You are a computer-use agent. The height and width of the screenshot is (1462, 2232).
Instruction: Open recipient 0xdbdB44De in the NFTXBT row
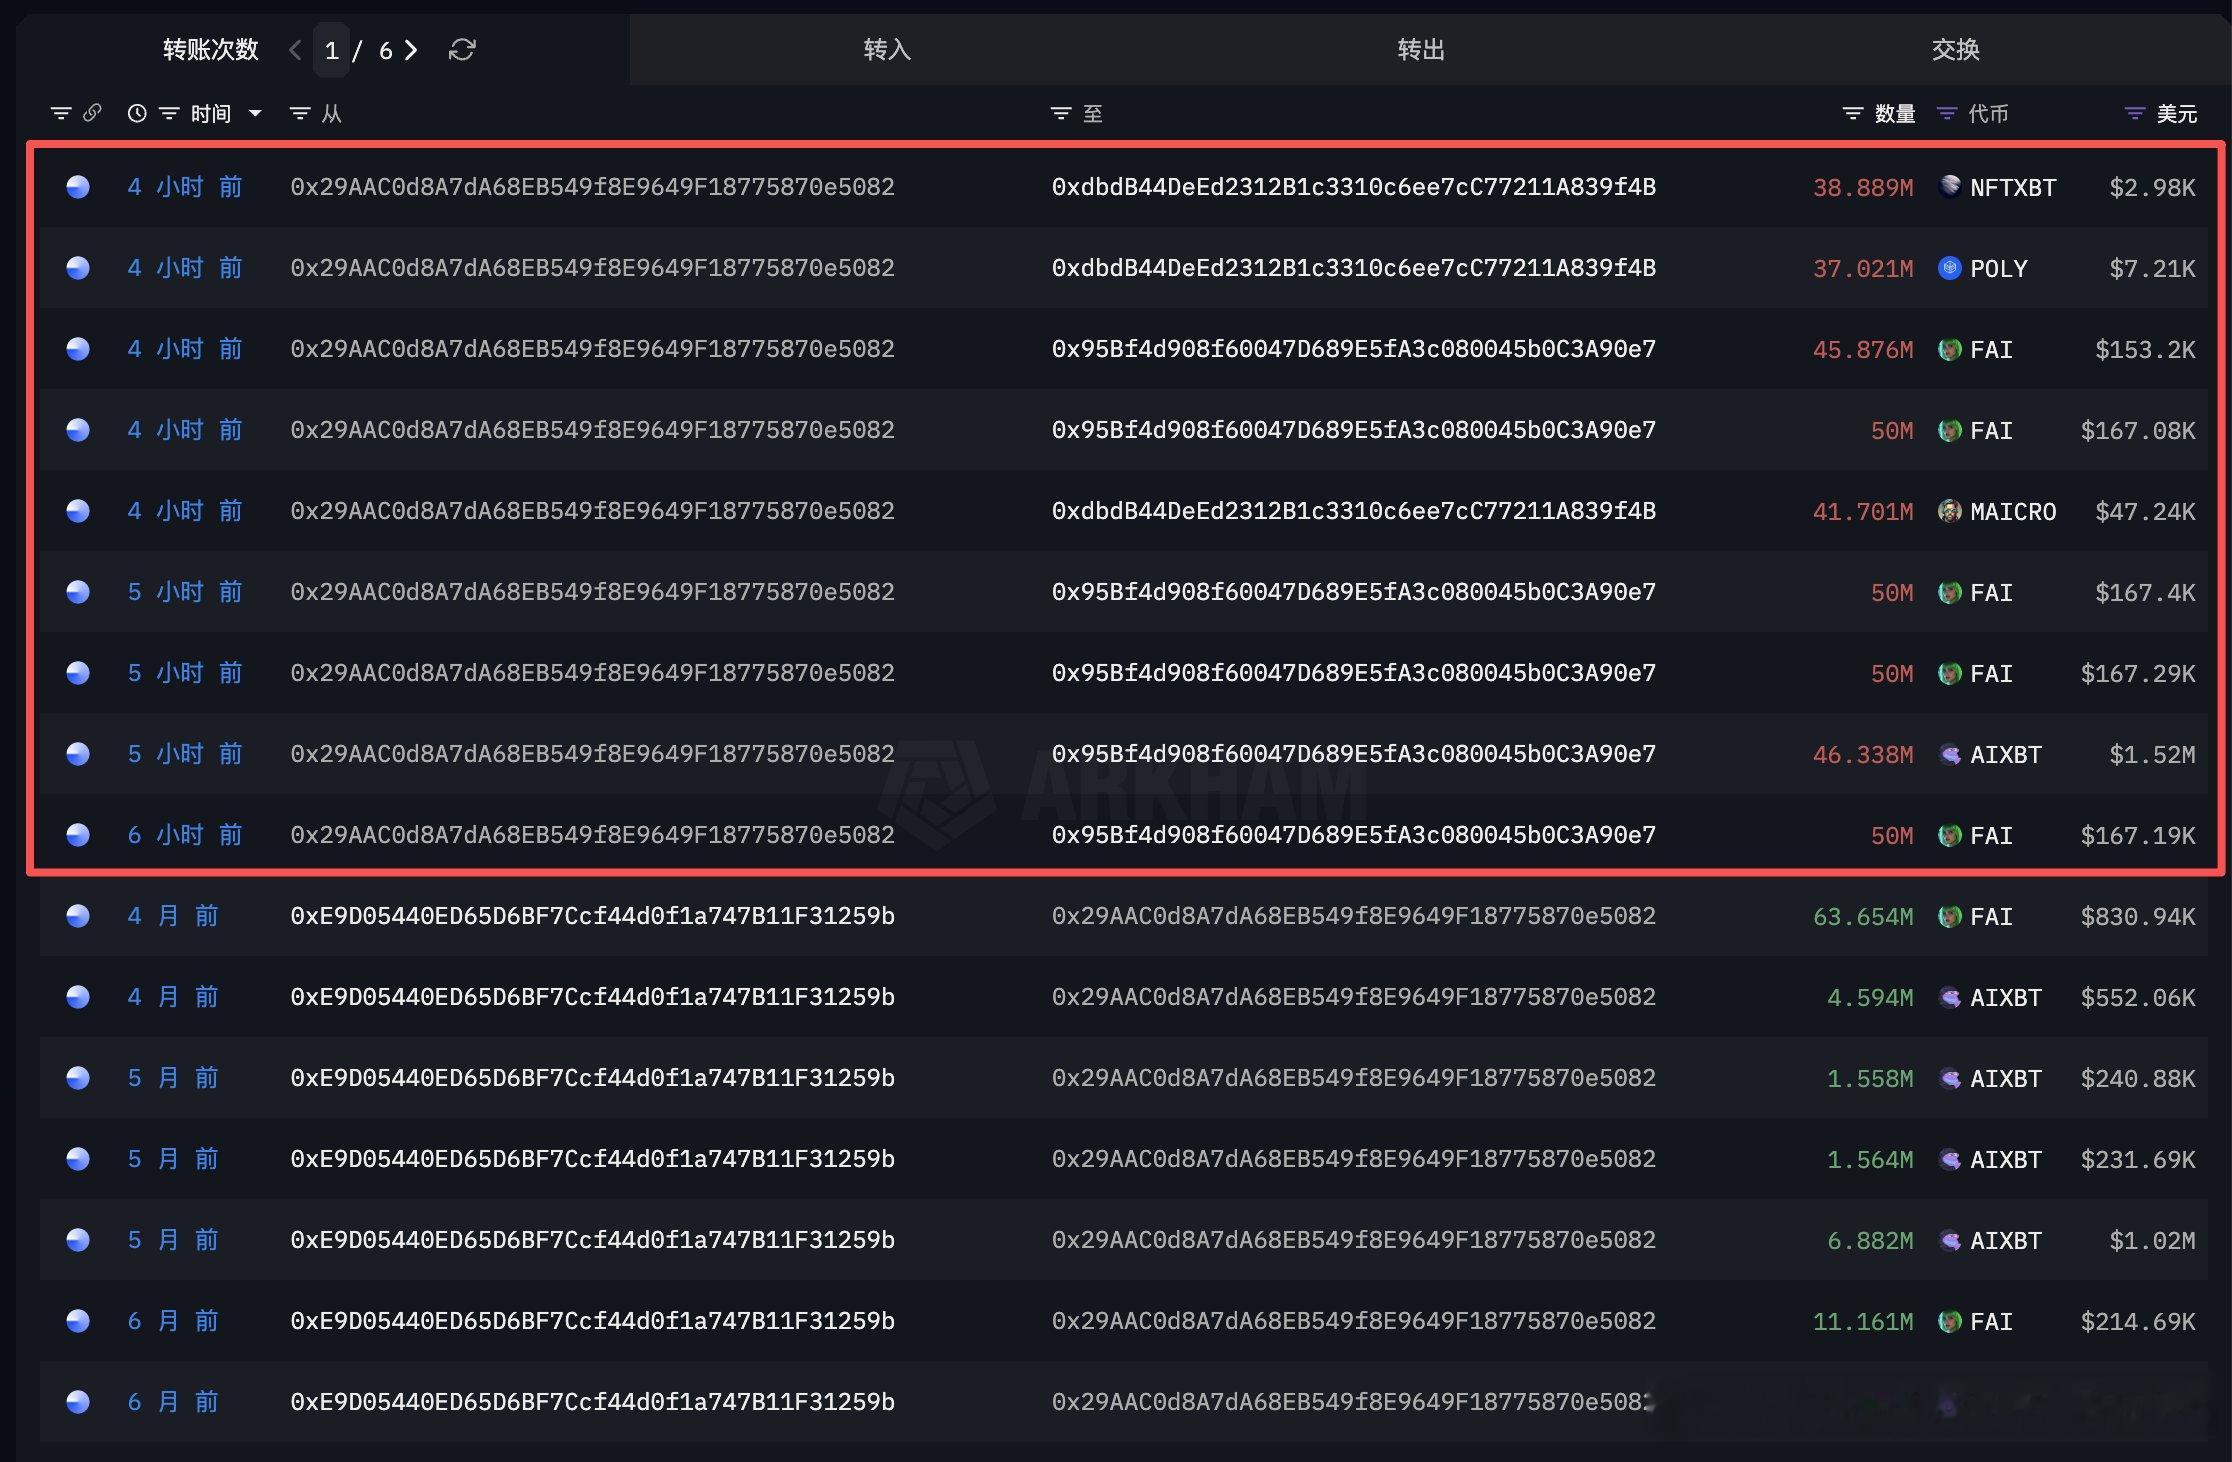(x=1353, y=187)
